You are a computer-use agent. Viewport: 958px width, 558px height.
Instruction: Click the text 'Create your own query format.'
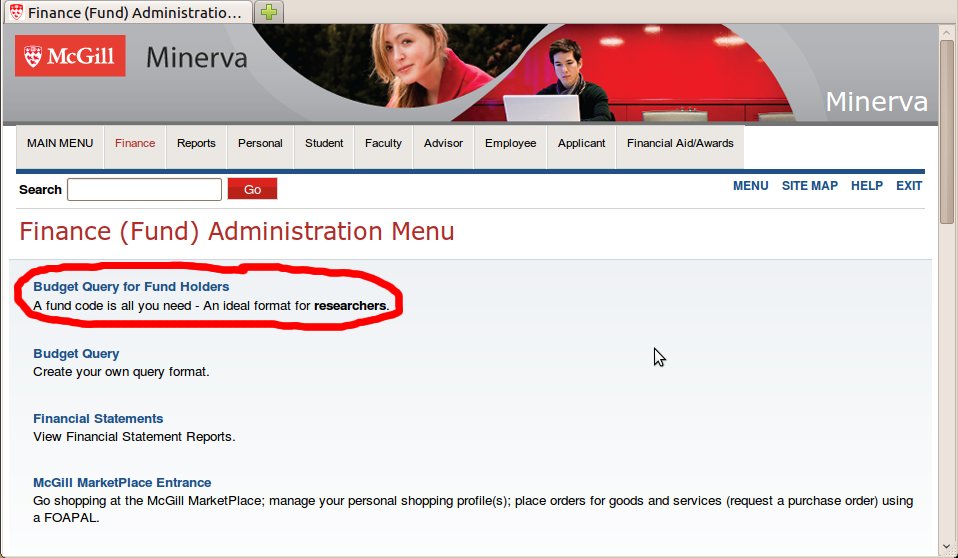point(121,372)
